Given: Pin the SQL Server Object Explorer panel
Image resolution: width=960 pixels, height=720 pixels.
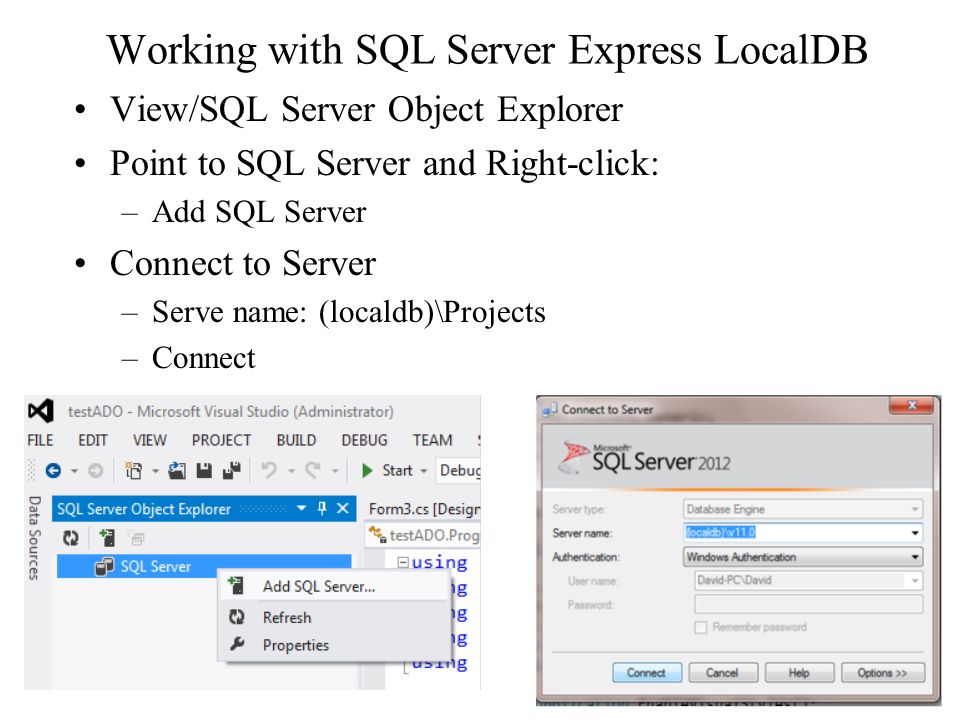Looking at the screenshot, I should pos(322,508).
